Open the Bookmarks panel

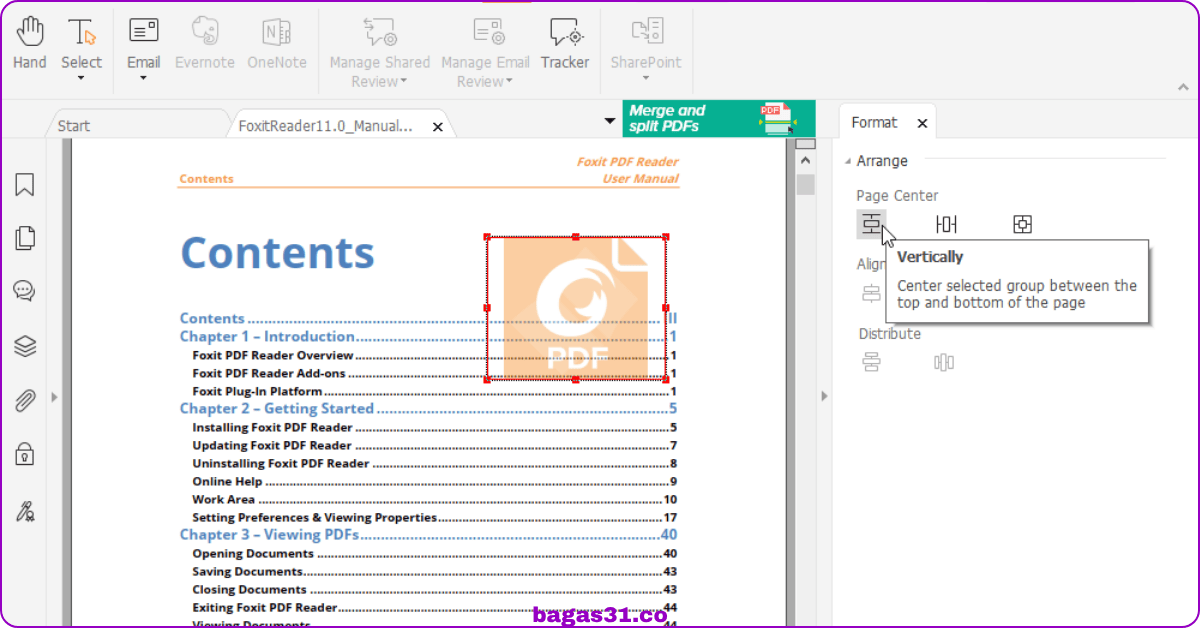tap(25, 184)
